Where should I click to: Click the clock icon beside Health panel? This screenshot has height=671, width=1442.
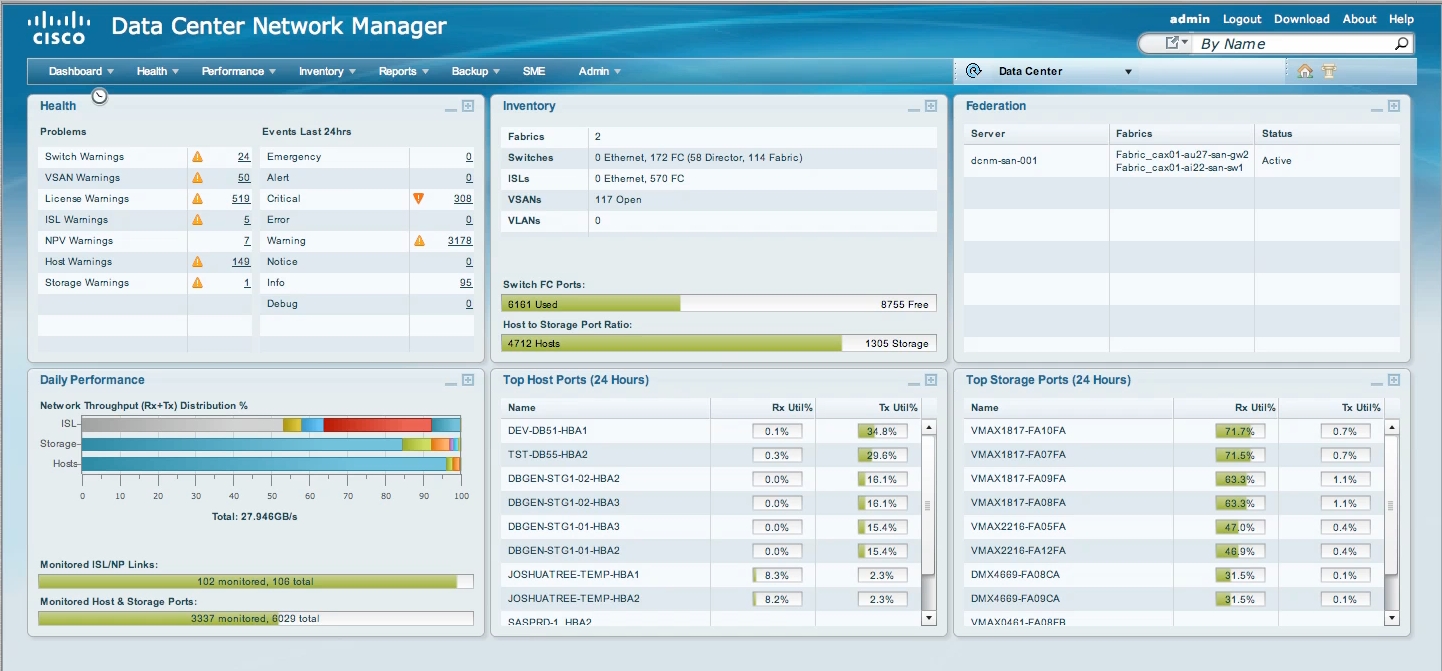[99, 95]
